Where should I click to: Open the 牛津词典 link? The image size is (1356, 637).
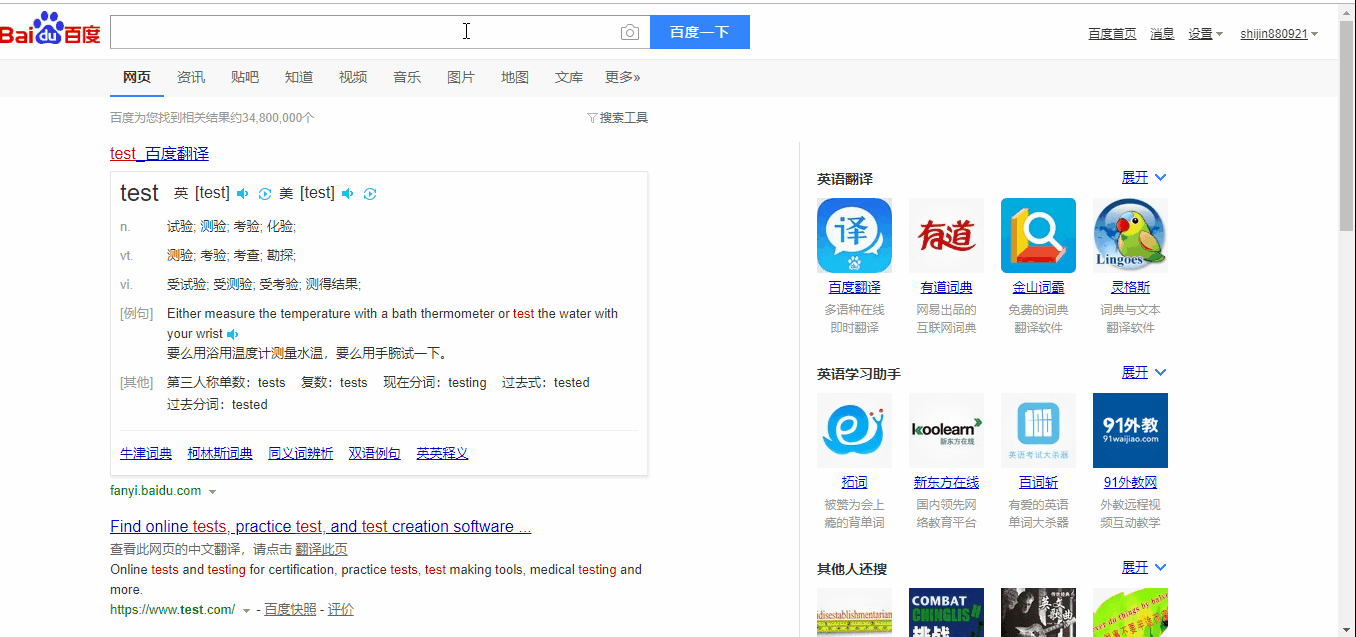146,453
